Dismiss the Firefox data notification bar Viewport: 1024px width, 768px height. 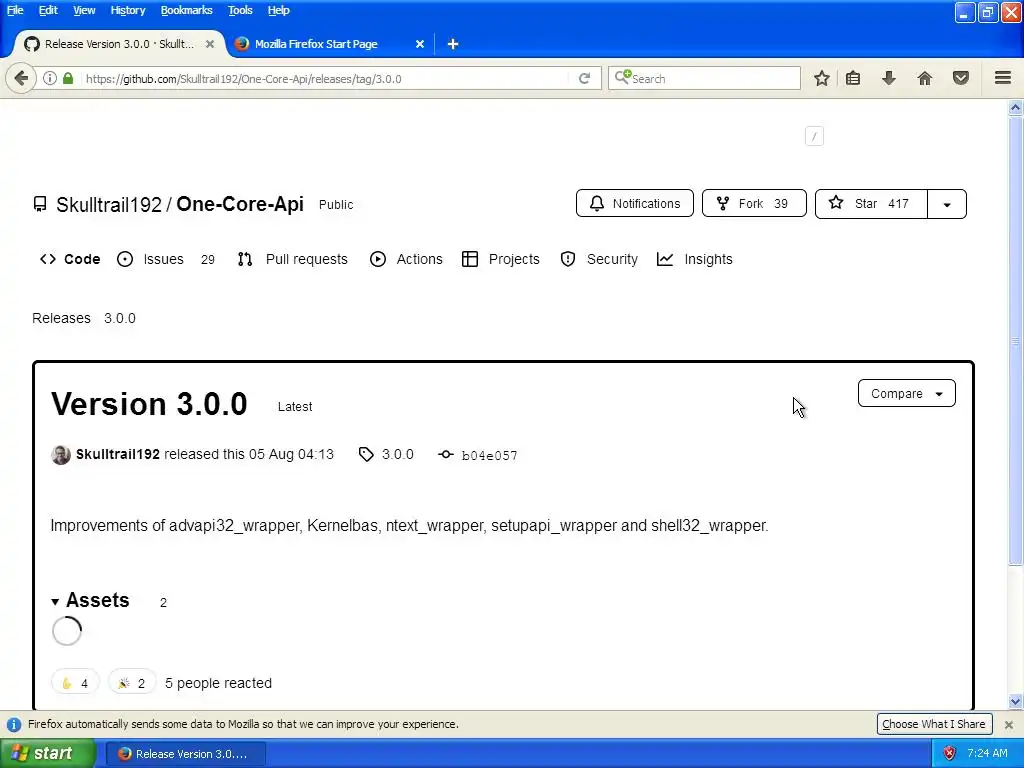(x=1008, y=724)
